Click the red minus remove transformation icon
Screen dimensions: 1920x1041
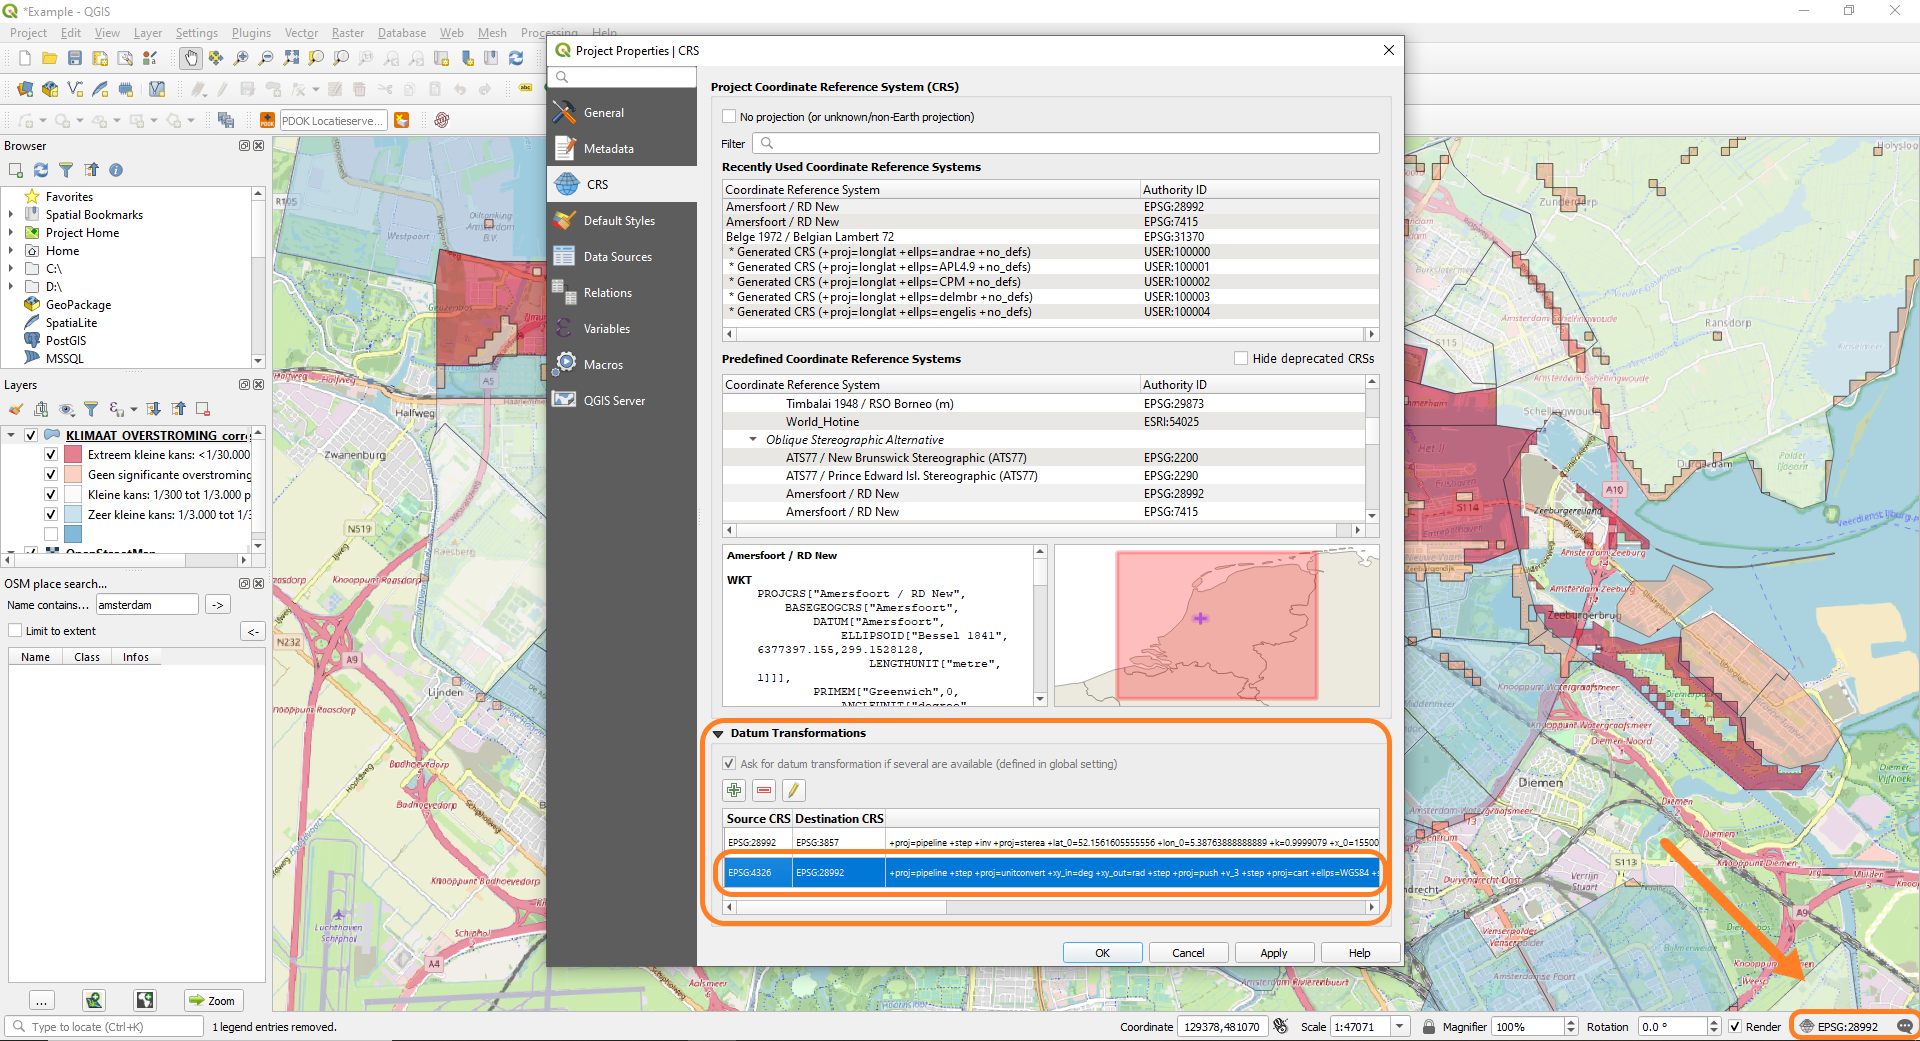pos(764,790)
